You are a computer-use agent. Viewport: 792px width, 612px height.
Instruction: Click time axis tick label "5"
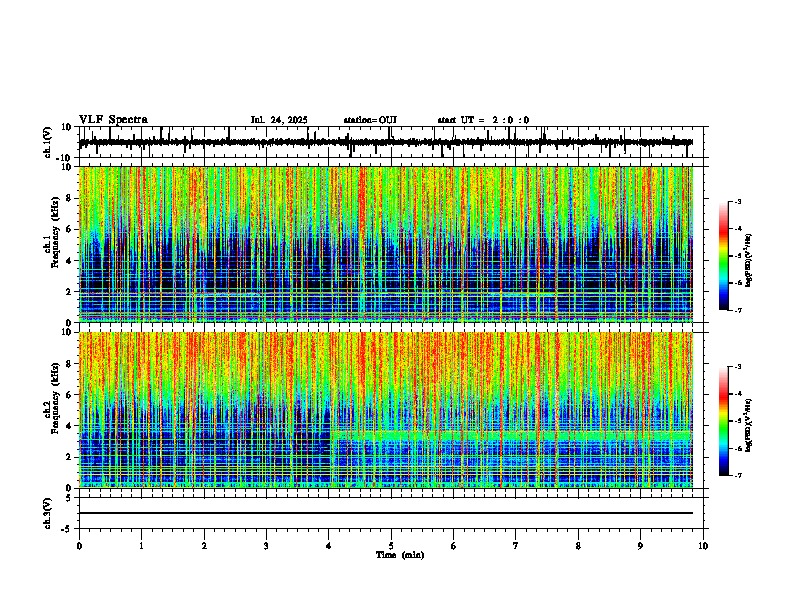(391, 546)
